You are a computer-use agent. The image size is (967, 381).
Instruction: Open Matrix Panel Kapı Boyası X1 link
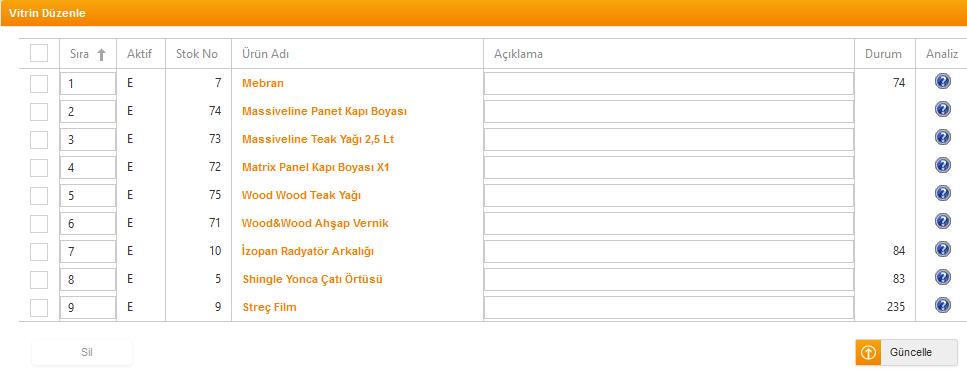click(316, 167)
